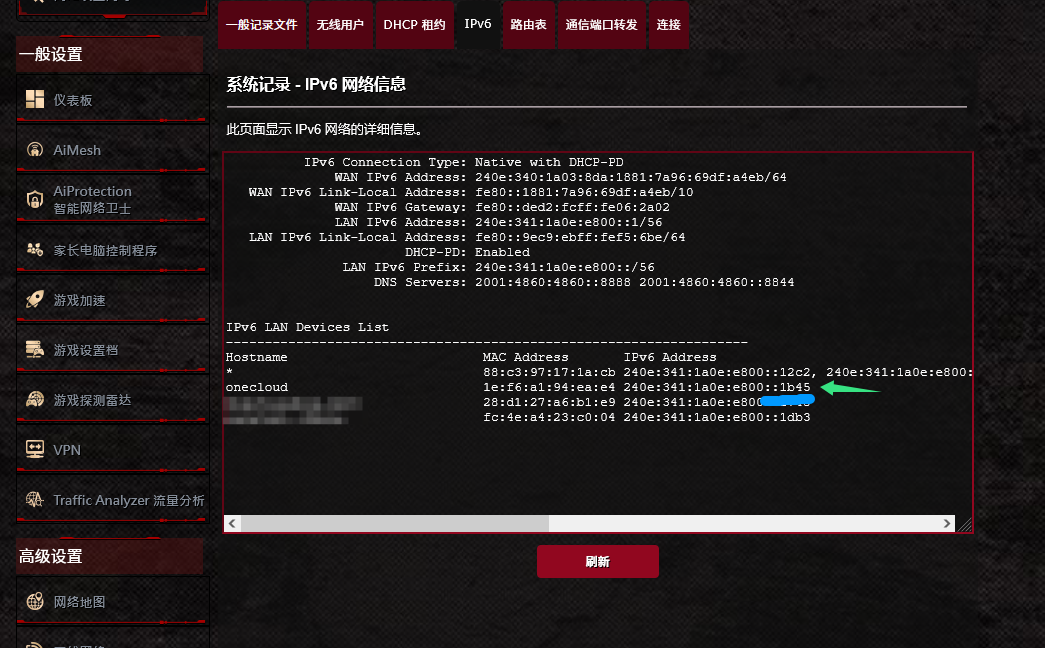Viewport: 1045px width, 648px height.
Task: Click WAN IPv6 Gateway value fe80::ded2:fcff:fe06:2a02
Action: [572, 207]
